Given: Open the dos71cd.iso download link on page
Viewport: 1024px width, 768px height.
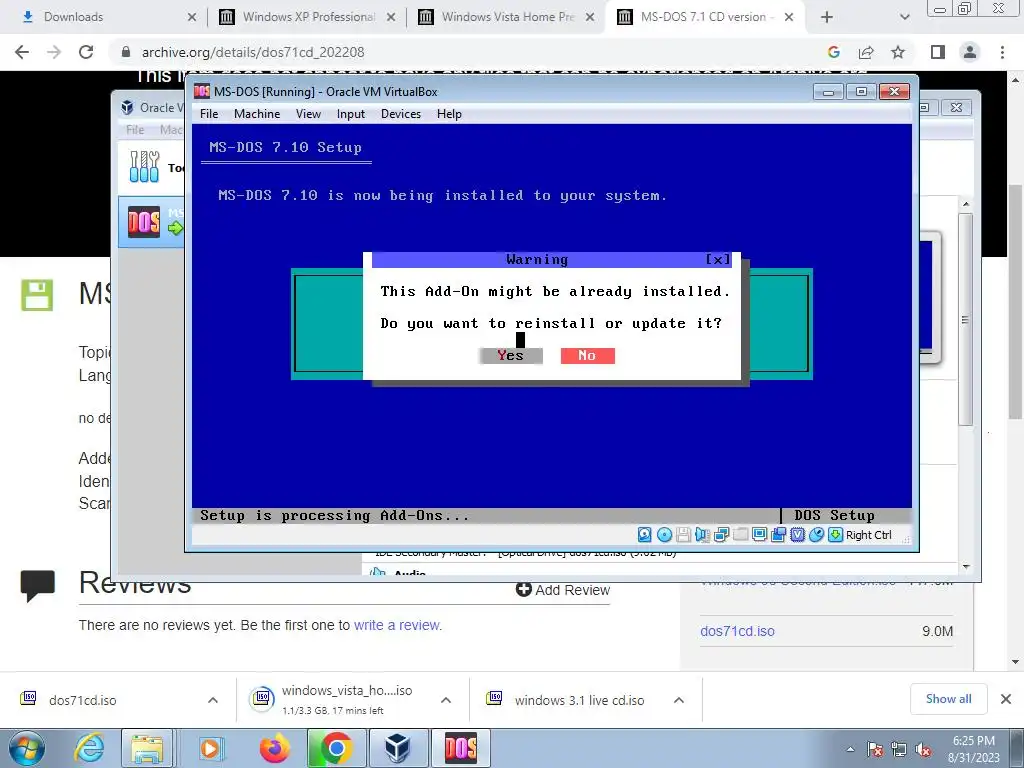Looking at the screenshot, I should click(737, 632).
